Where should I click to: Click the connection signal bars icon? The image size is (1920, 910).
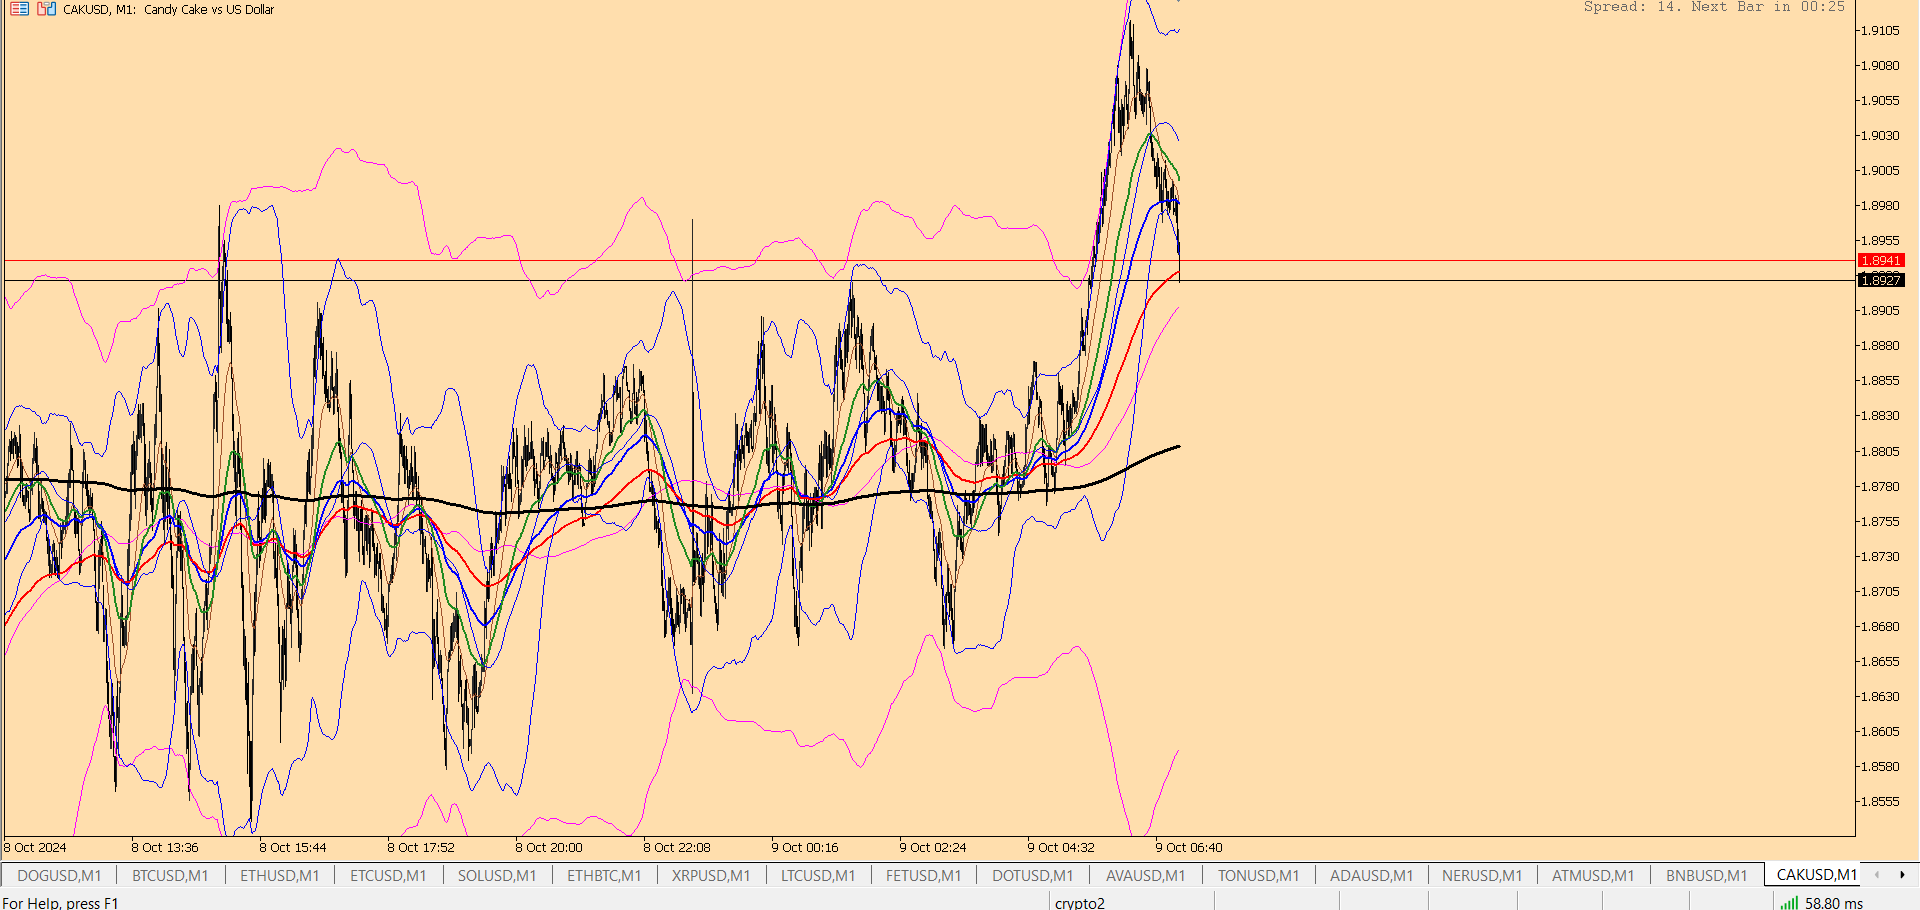tap(1789, 903)
